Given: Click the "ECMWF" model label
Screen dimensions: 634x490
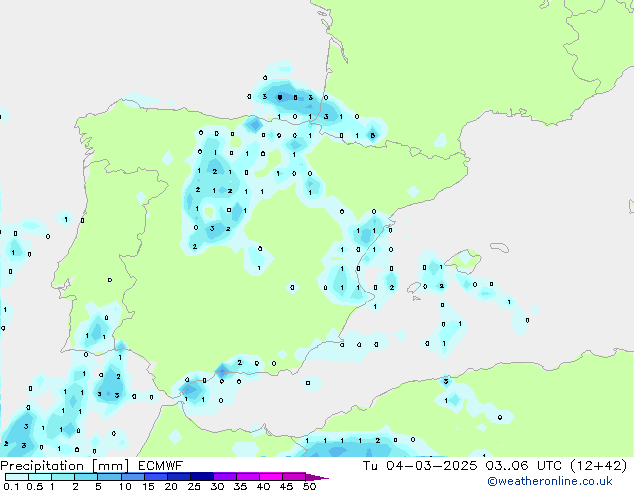Looking at the screenshot, I should (161, 466).
